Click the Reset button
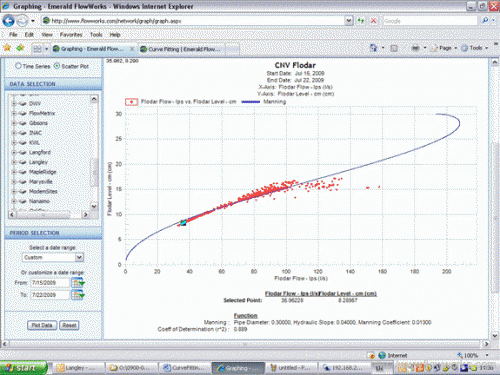The height and width of the screenshot is (375, 500). pyautogui.click(x=69, y=325)
